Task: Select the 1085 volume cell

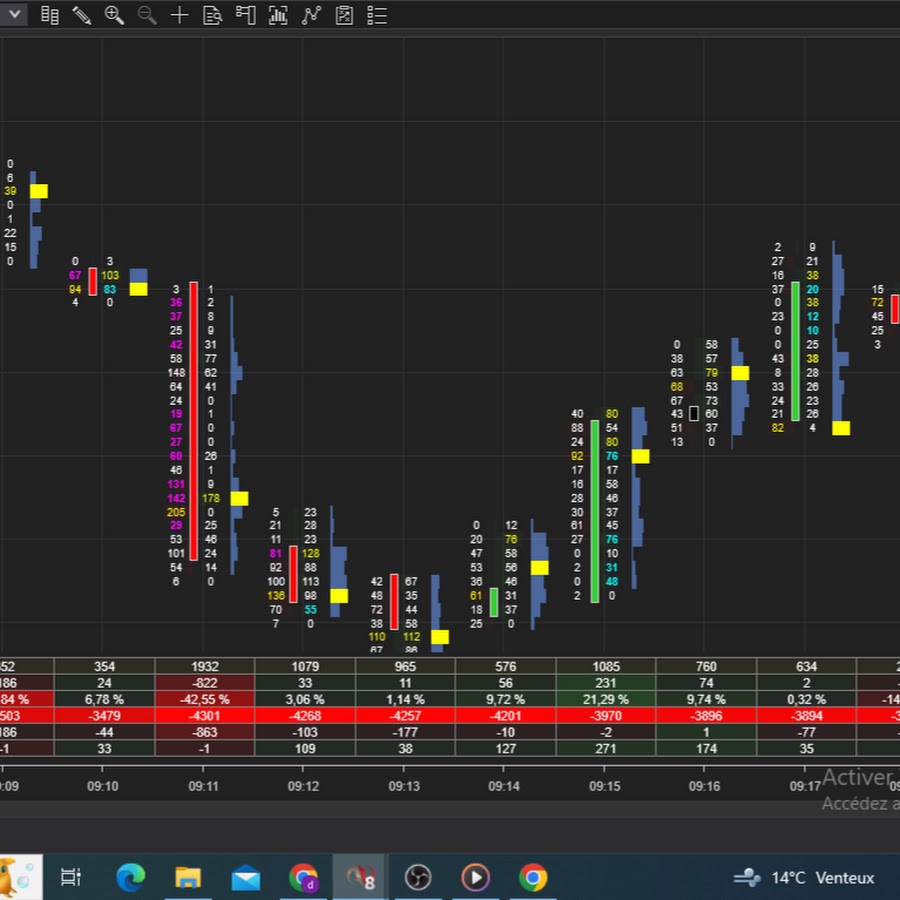Action: 606,666
